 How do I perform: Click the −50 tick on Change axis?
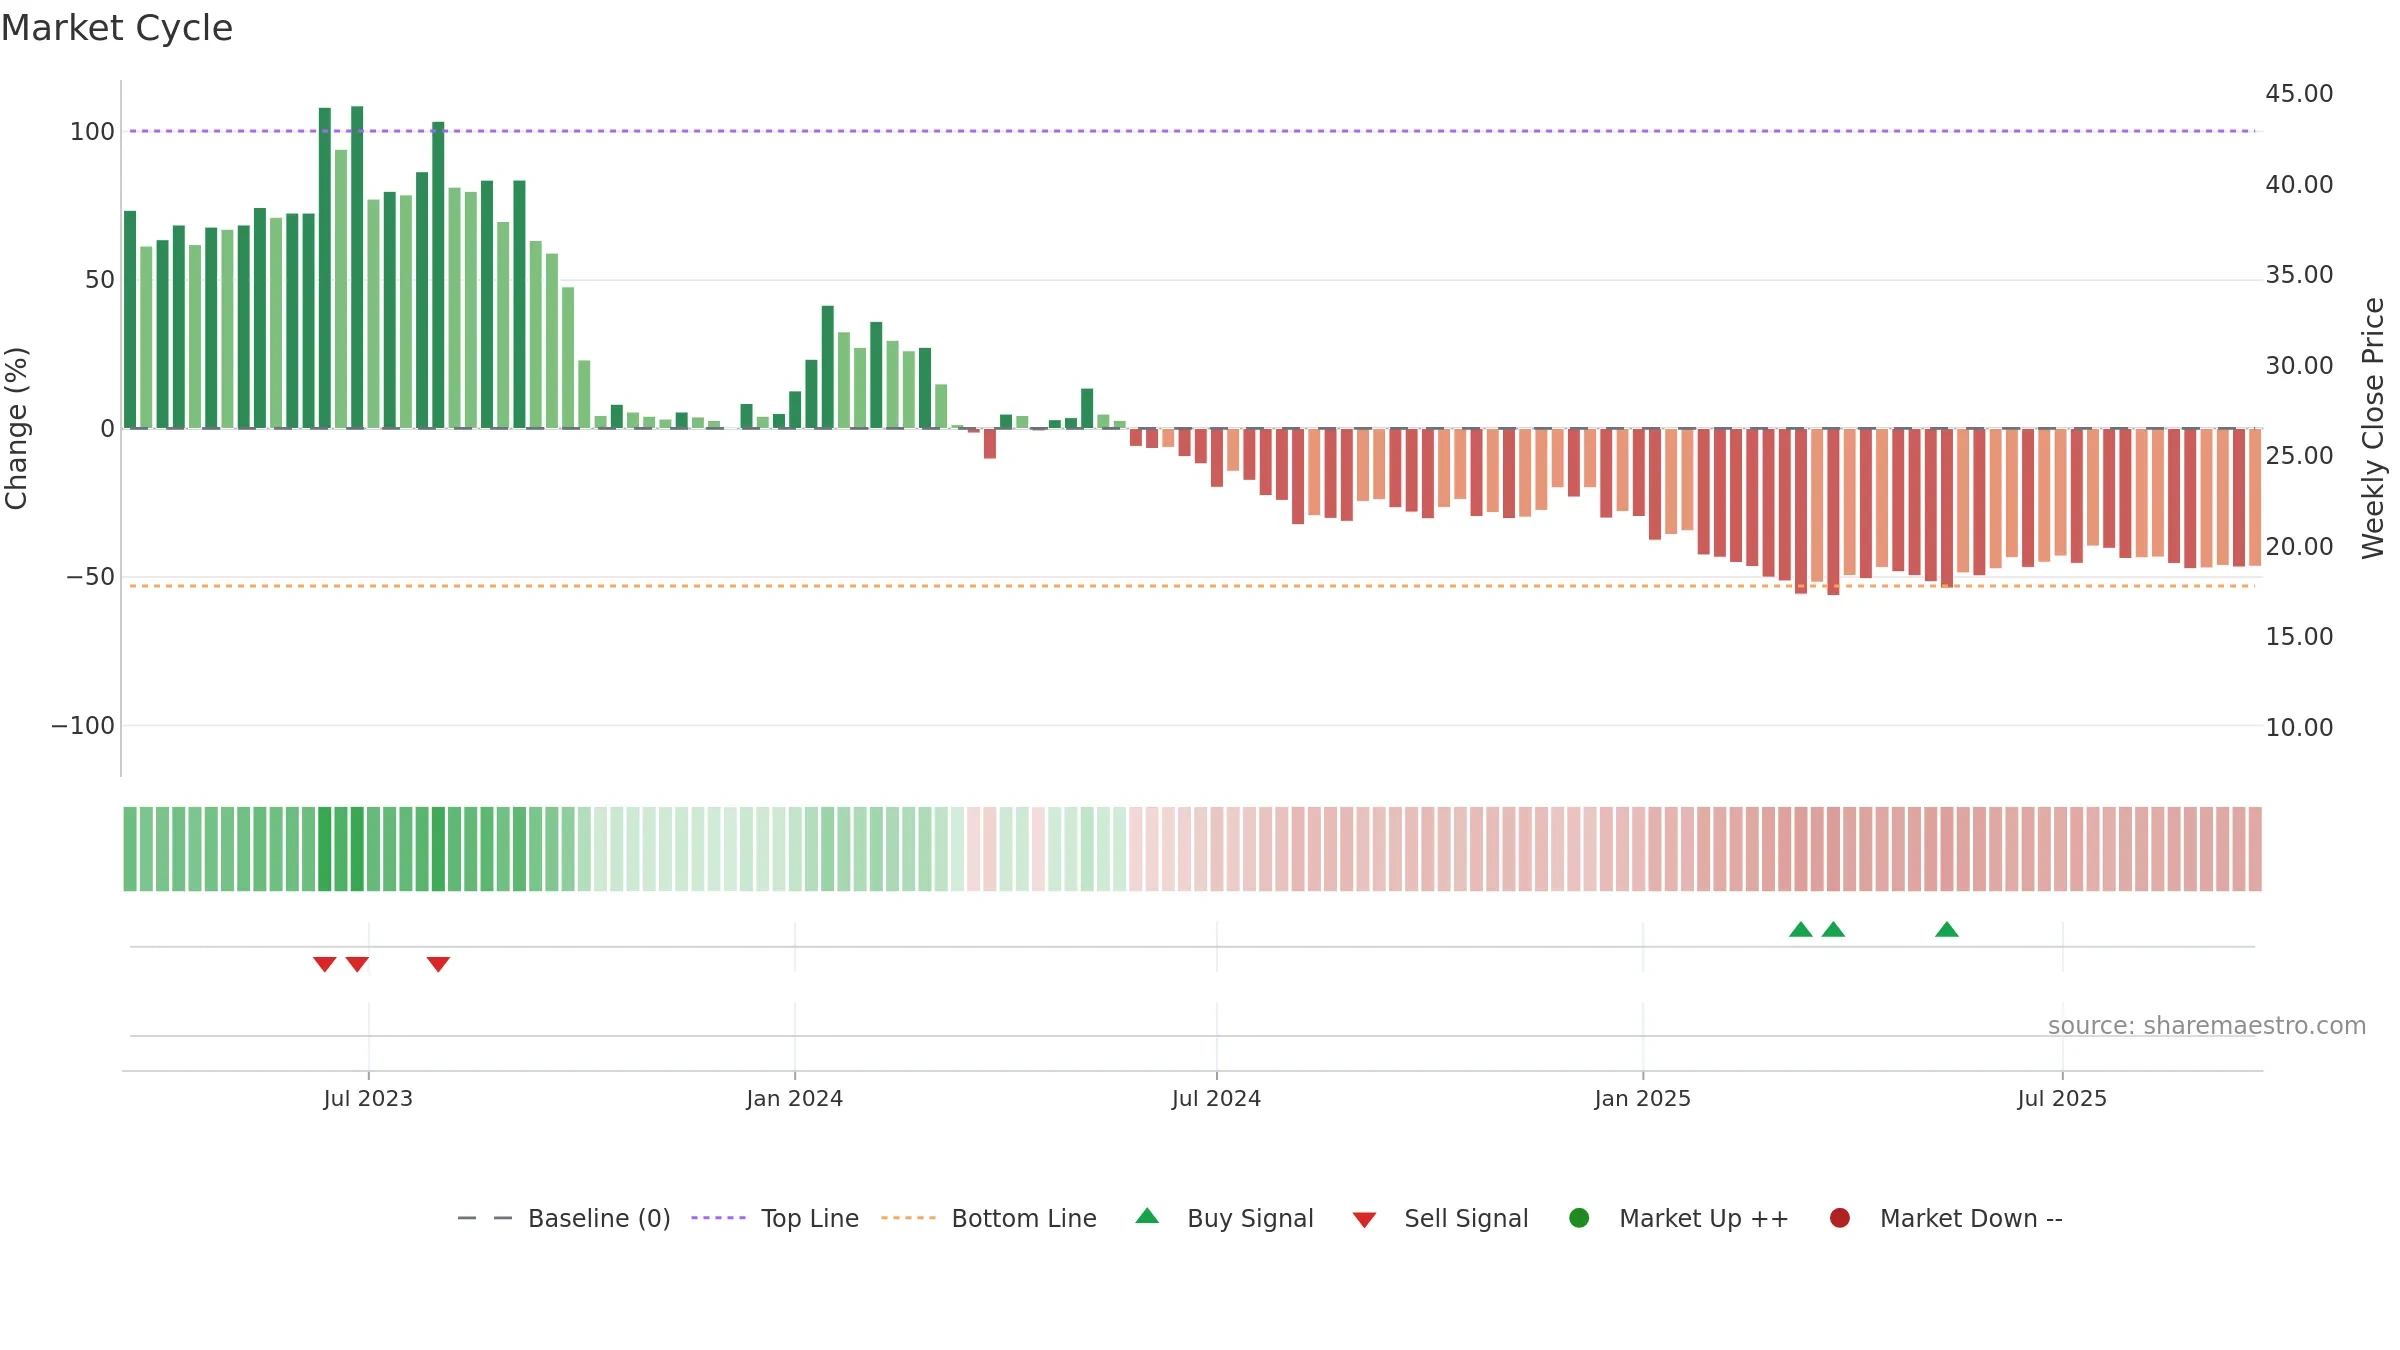pos(90,577)
